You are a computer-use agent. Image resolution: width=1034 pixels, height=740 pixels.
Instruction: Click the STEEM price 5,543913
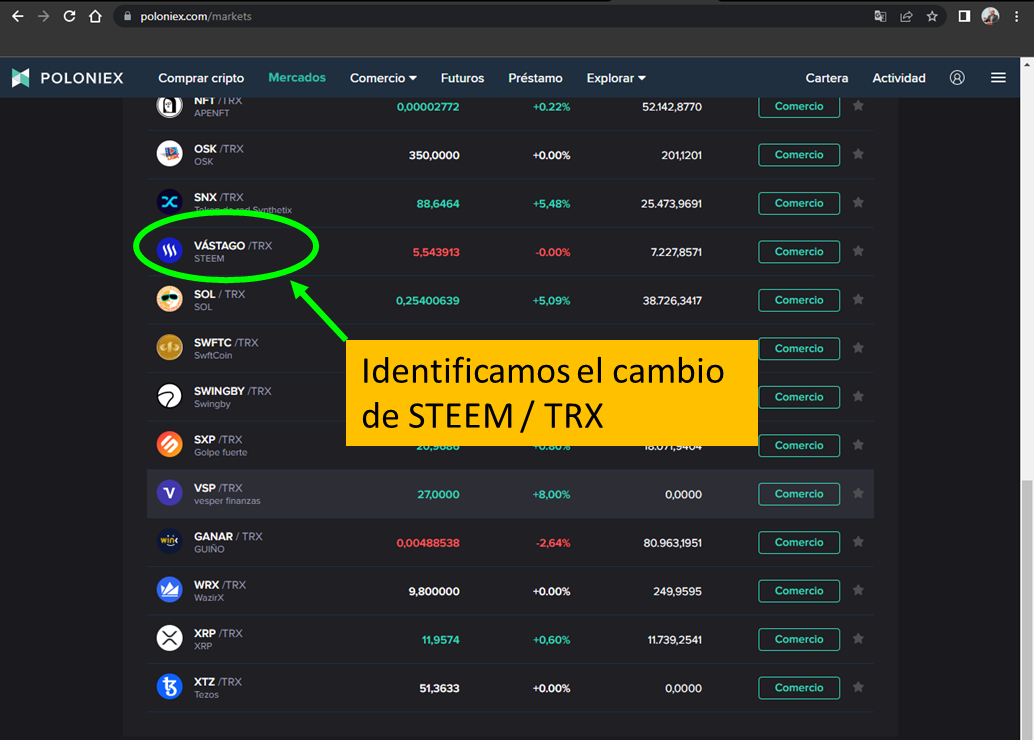[436, 252]
